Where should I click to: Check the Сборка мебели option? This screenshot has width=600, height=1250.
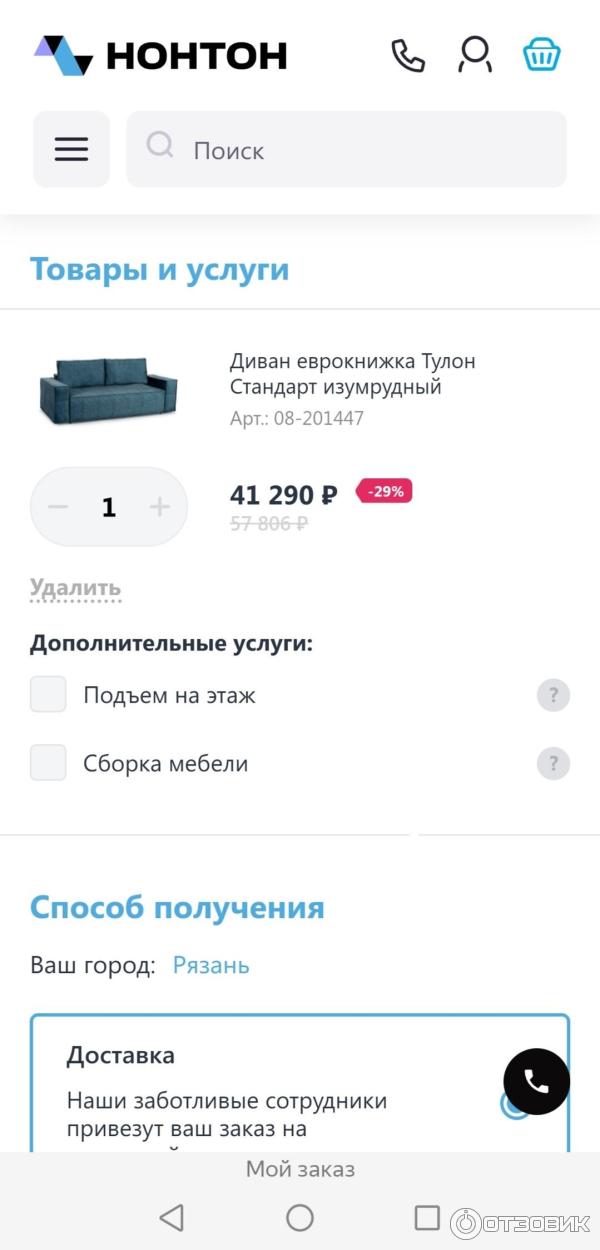[x=48, y=763]
